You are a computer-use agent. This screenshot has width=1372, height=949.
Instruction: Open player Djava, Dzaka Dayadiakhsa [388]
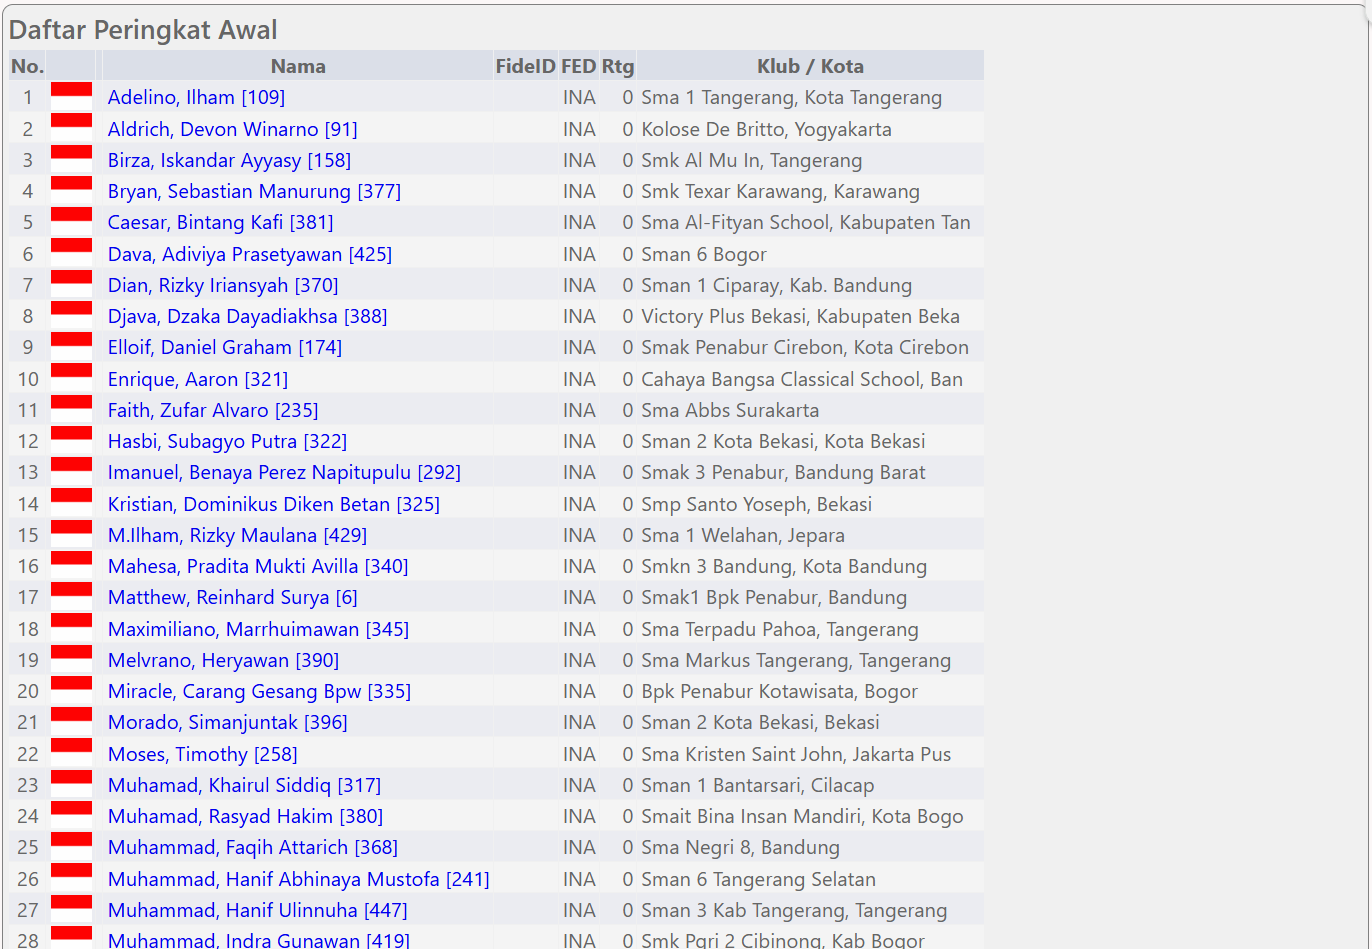pyautogui.click(x=247, y=316)
